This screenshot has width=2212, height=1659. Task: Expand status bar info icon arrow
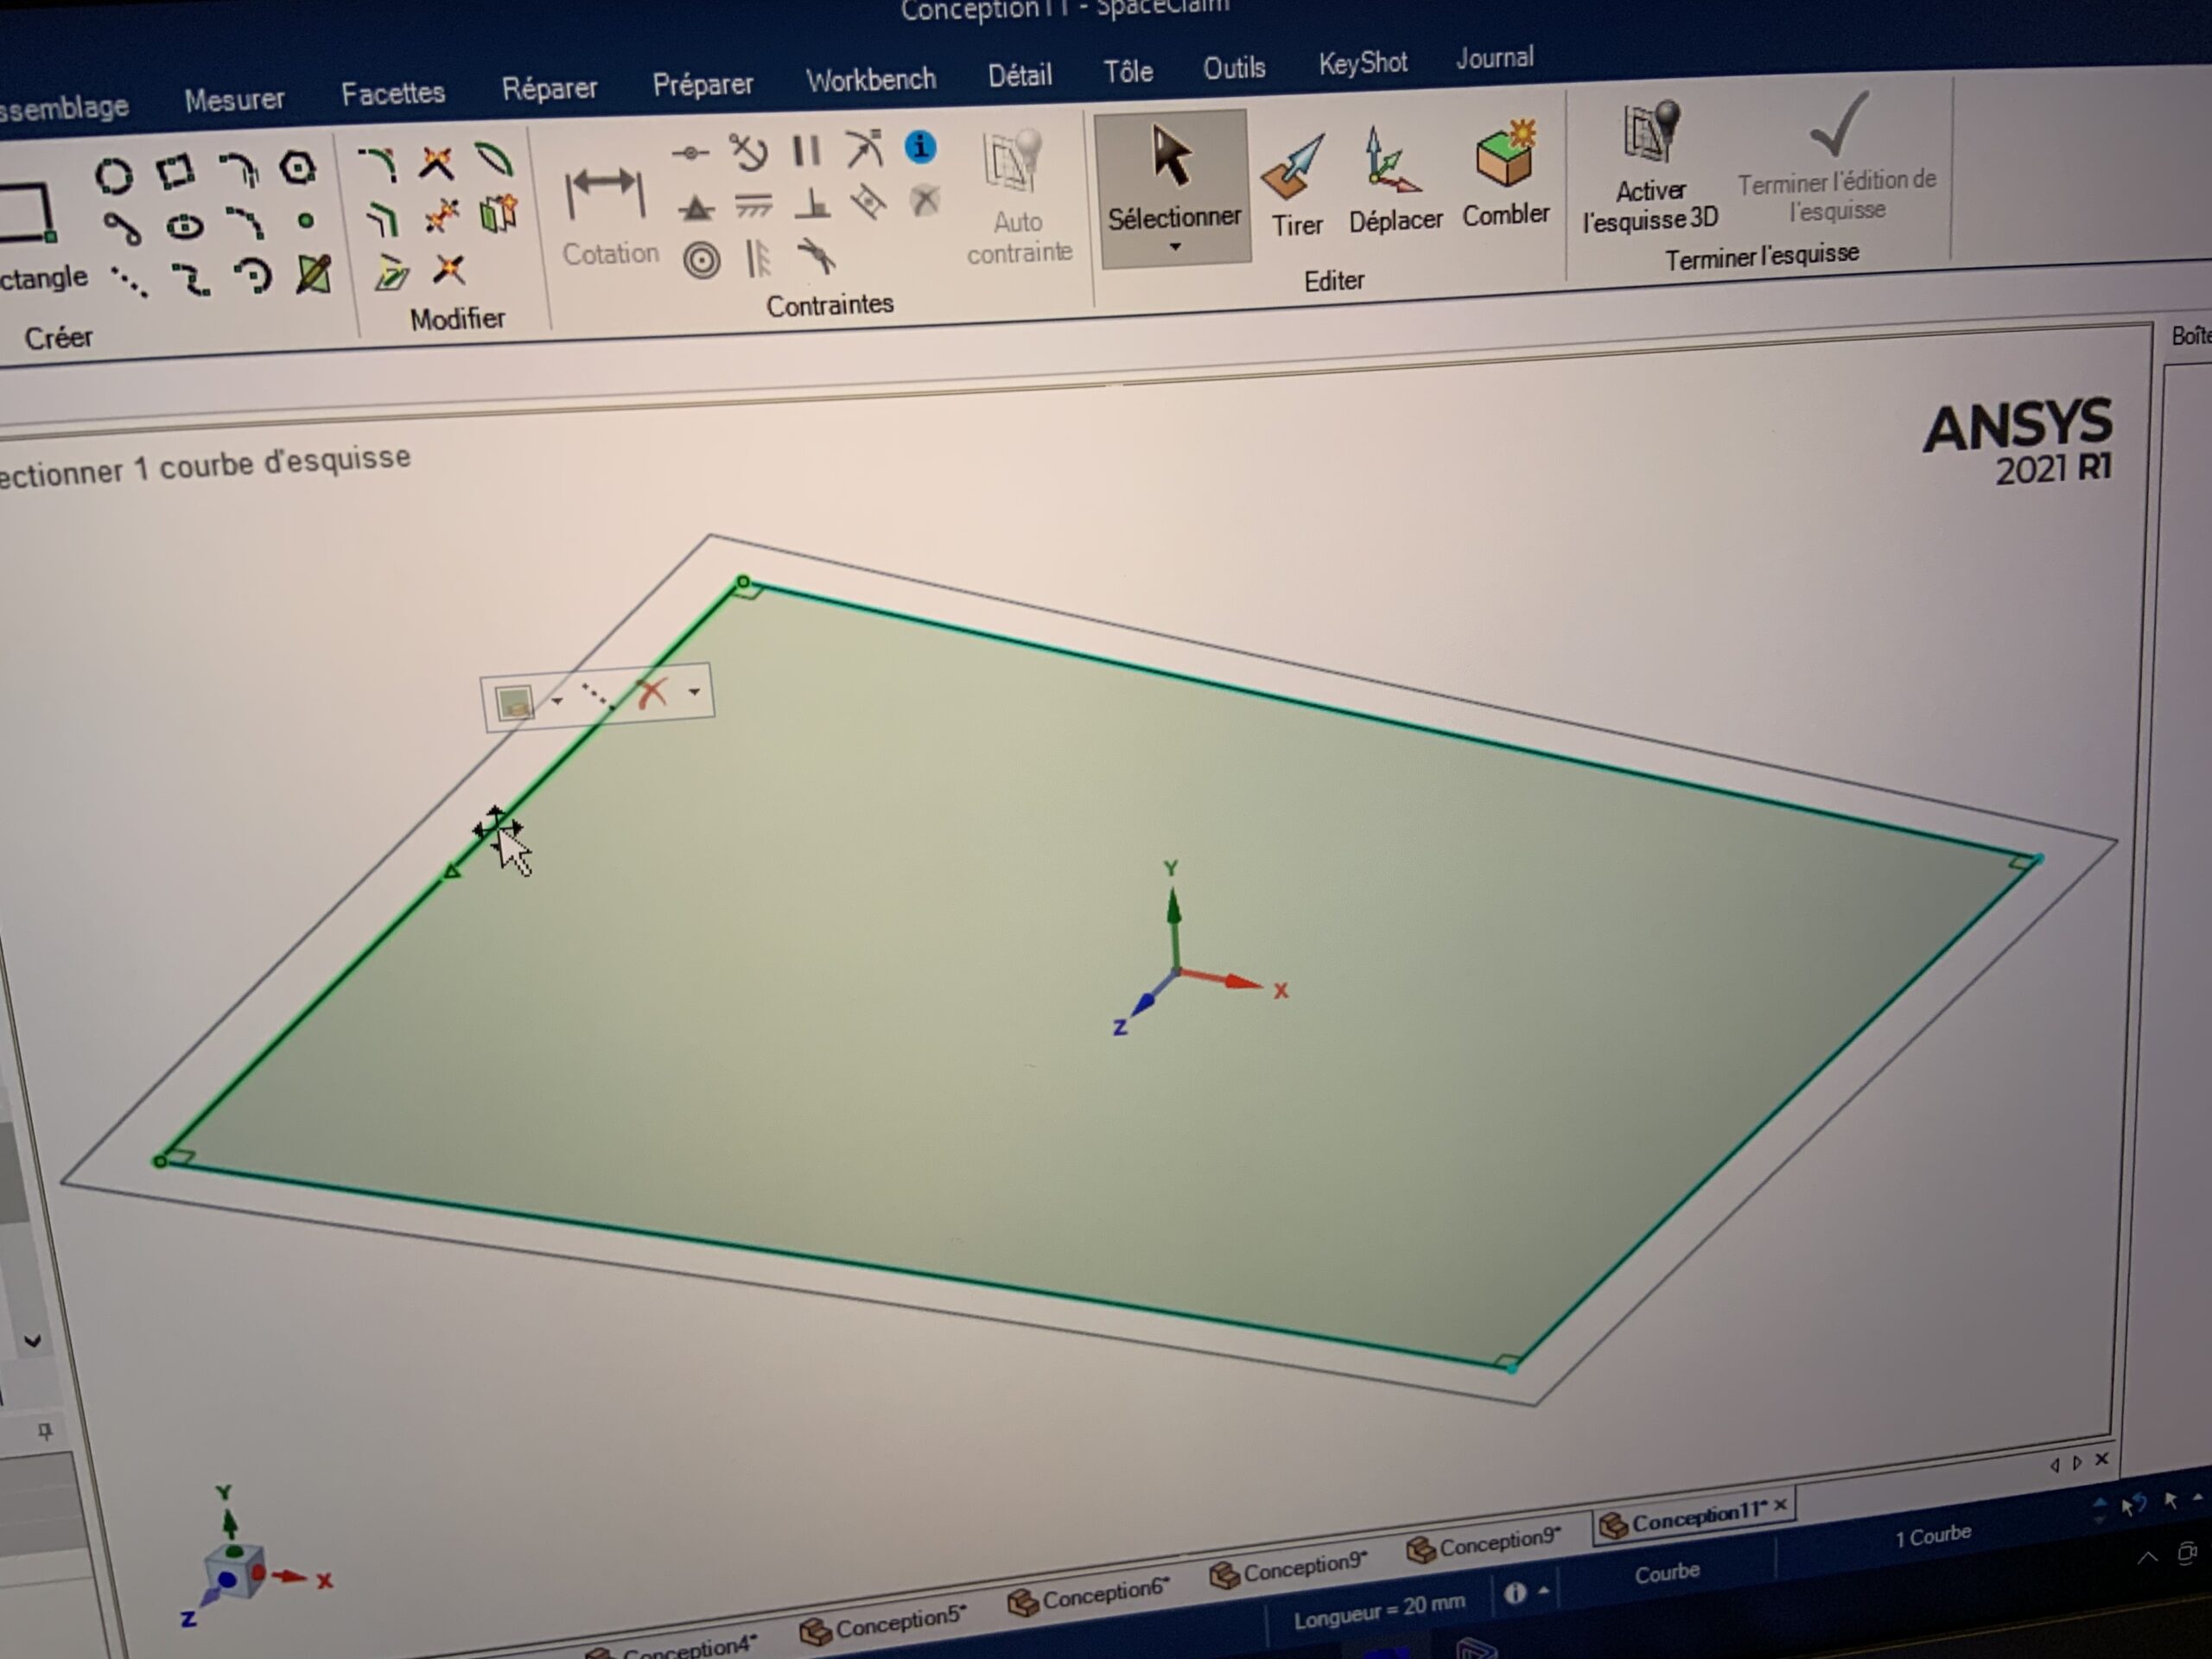1544,1590
